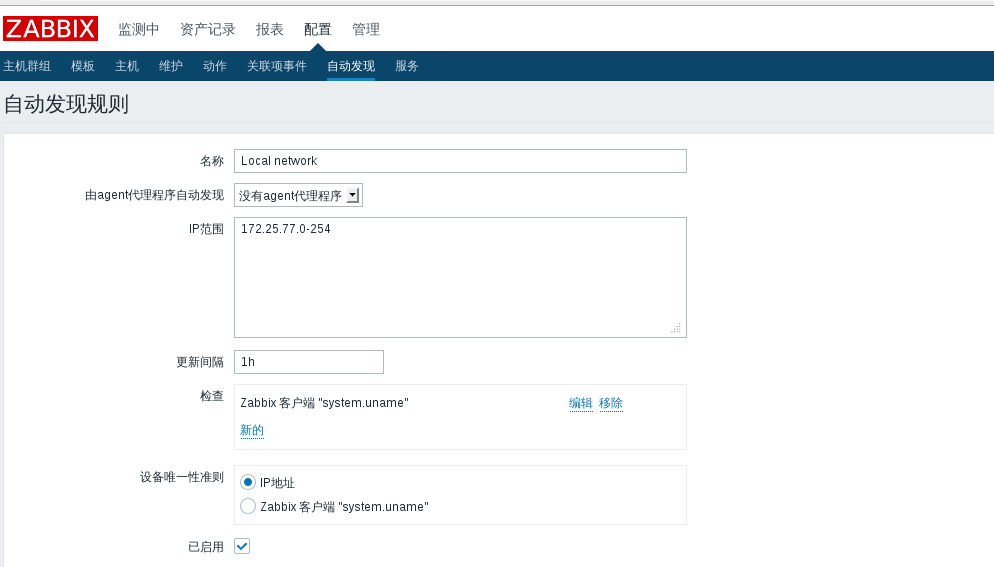Click the 设备唯一性准则 label

click(182, 477)
